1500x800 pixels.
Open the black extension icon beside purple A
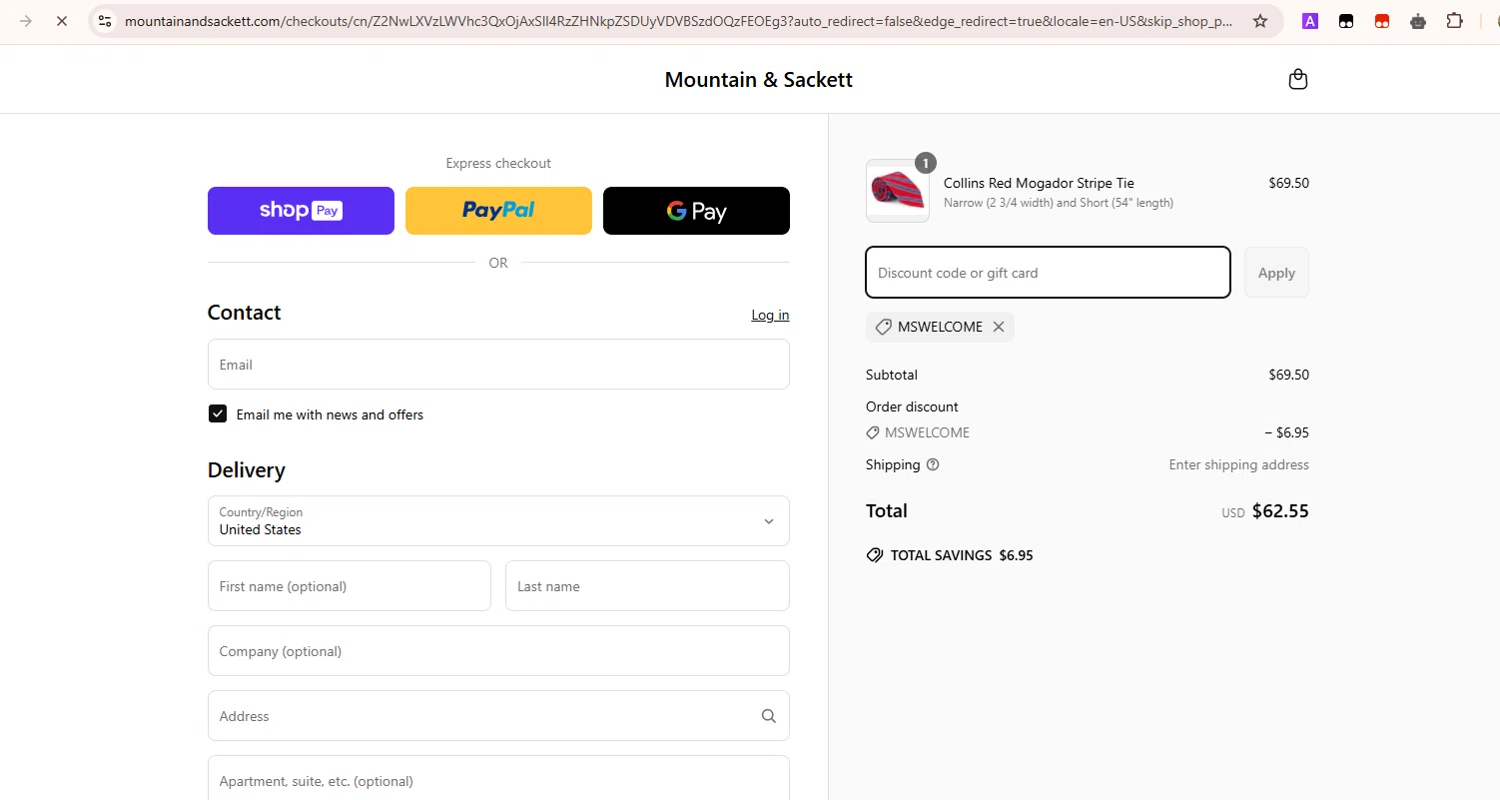(x=1346, y=20)
